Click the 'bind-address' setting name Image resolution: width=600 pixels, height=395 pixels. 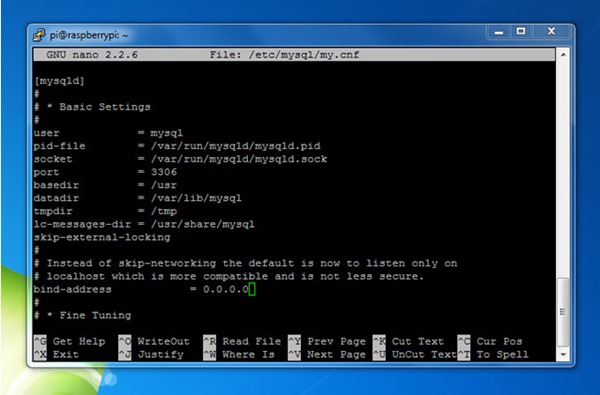point(72,289)
